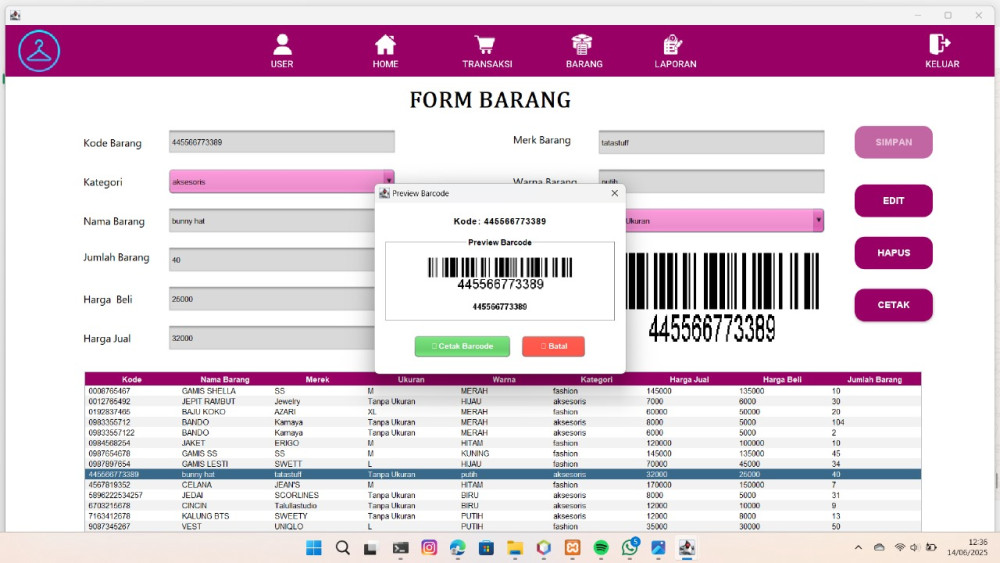1000x563 pixels.
Task: Open the USER menu icon
Action: click(x=282, y=50)
